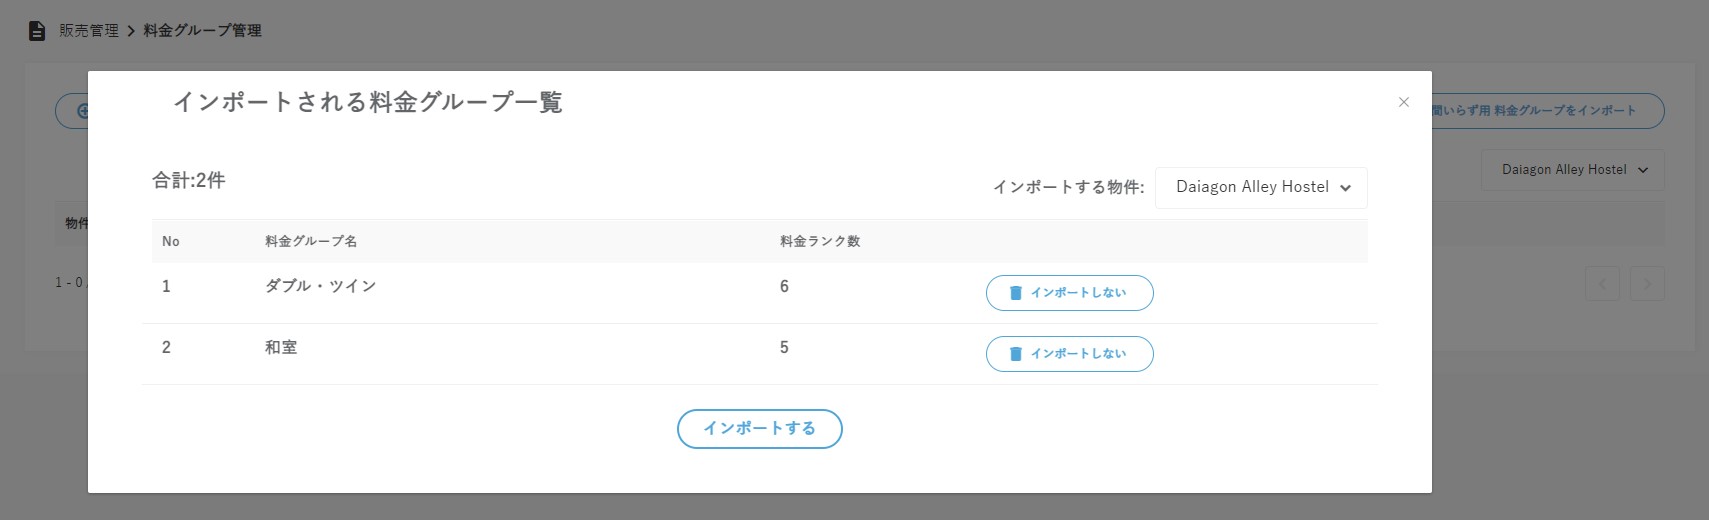Screen dimensions: 1709x520
Task: Open the インポートする物件 dropdown
Action: (1261, 188)
